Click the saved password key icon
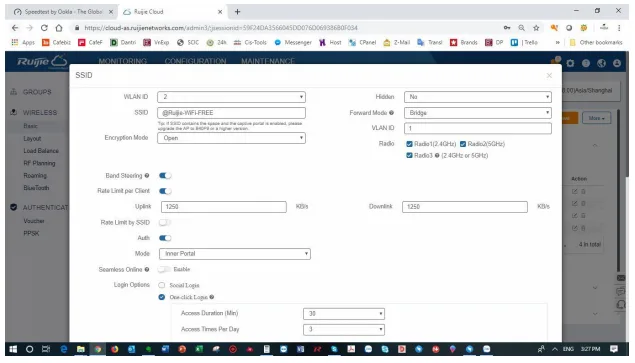 [x=507, y=28]
